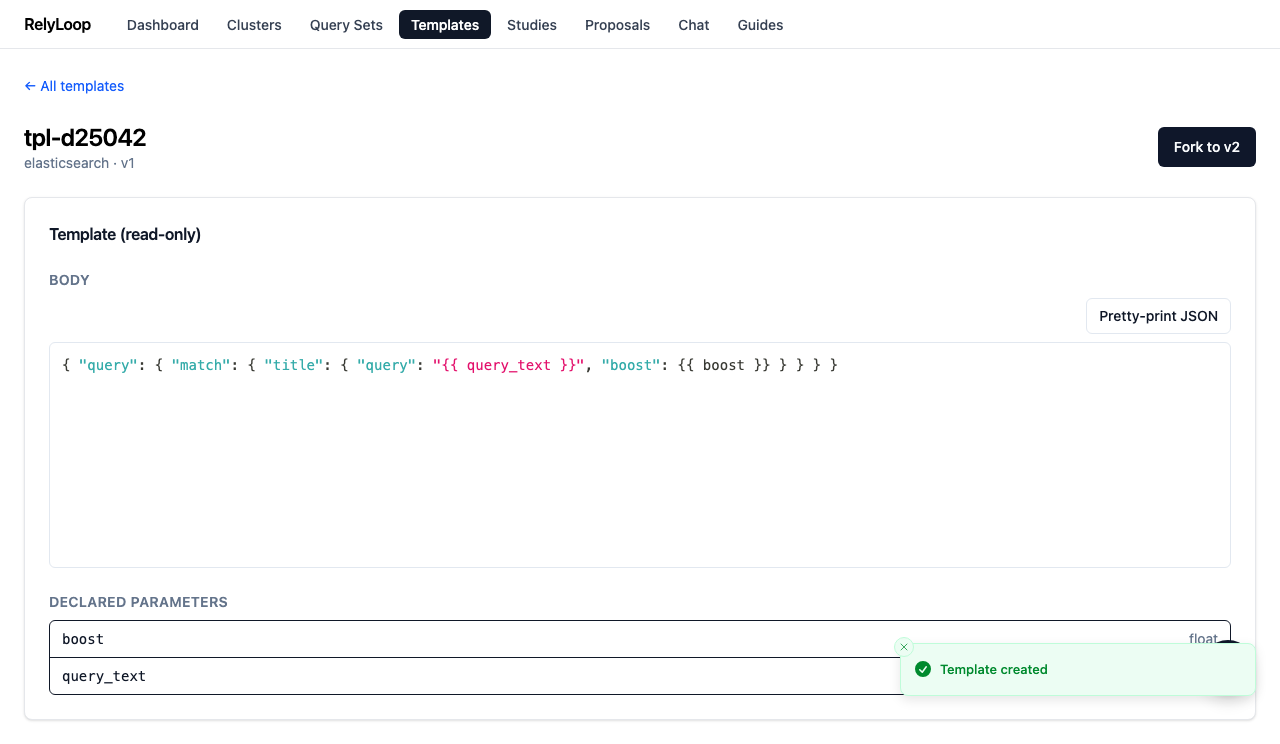Click the RelyLoop logo

click(57, 25)
